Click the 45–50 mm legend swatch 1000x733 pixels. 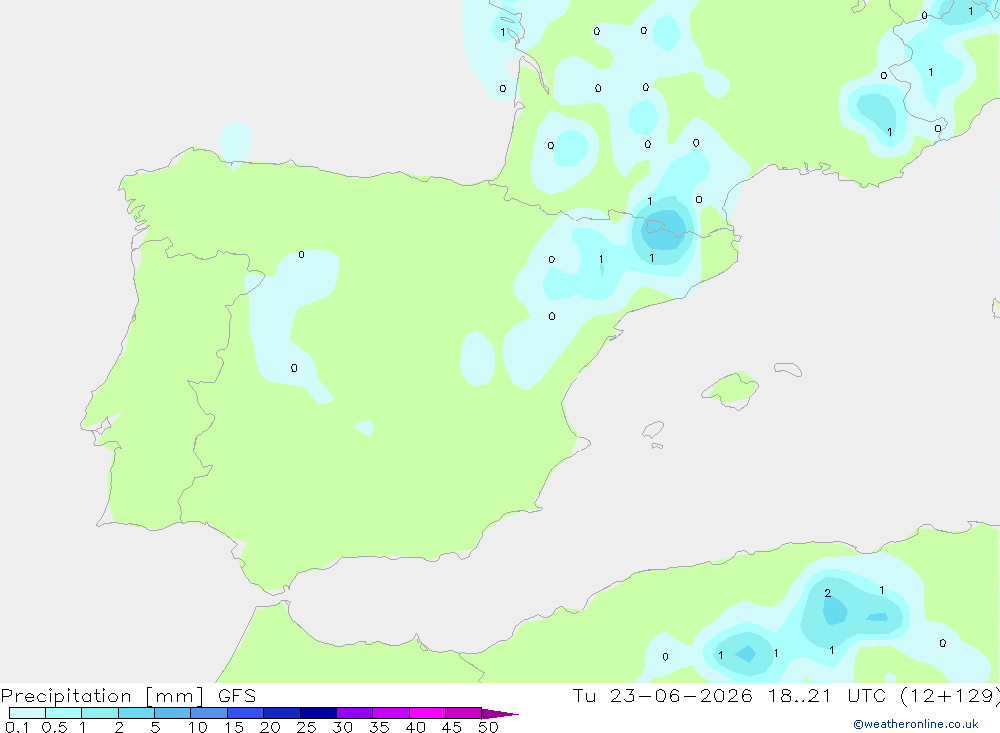[464, 713]
